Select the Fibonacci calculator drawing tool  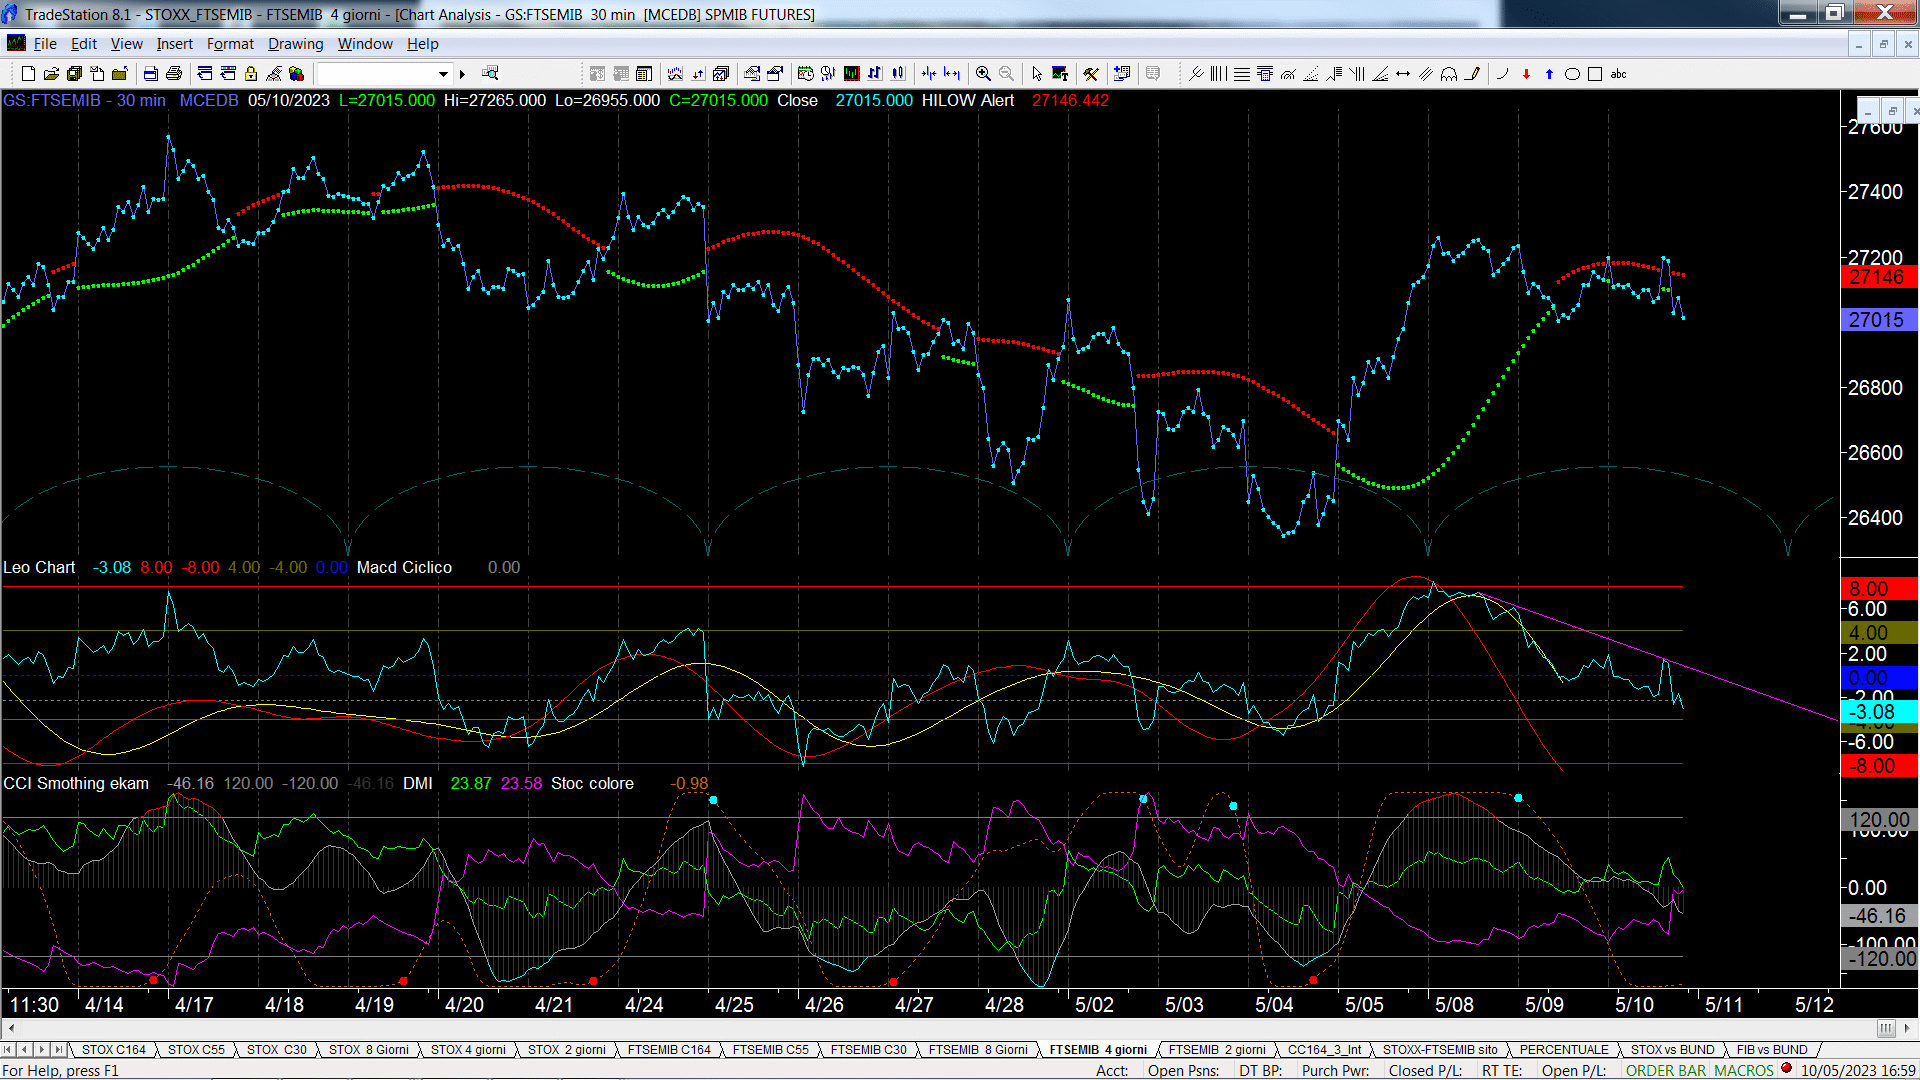point(1265,74)
